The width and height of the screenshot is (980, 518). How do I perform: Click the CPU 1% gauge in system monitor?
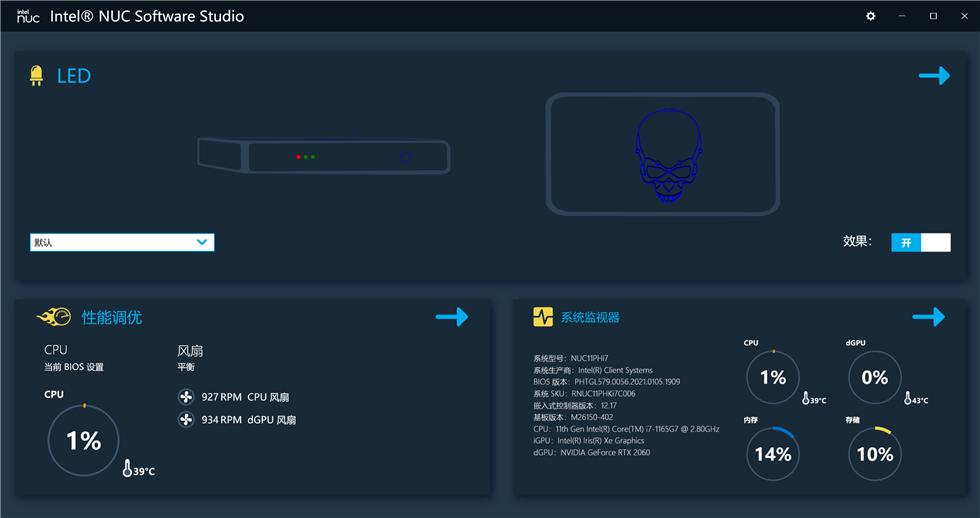point(773,377)
